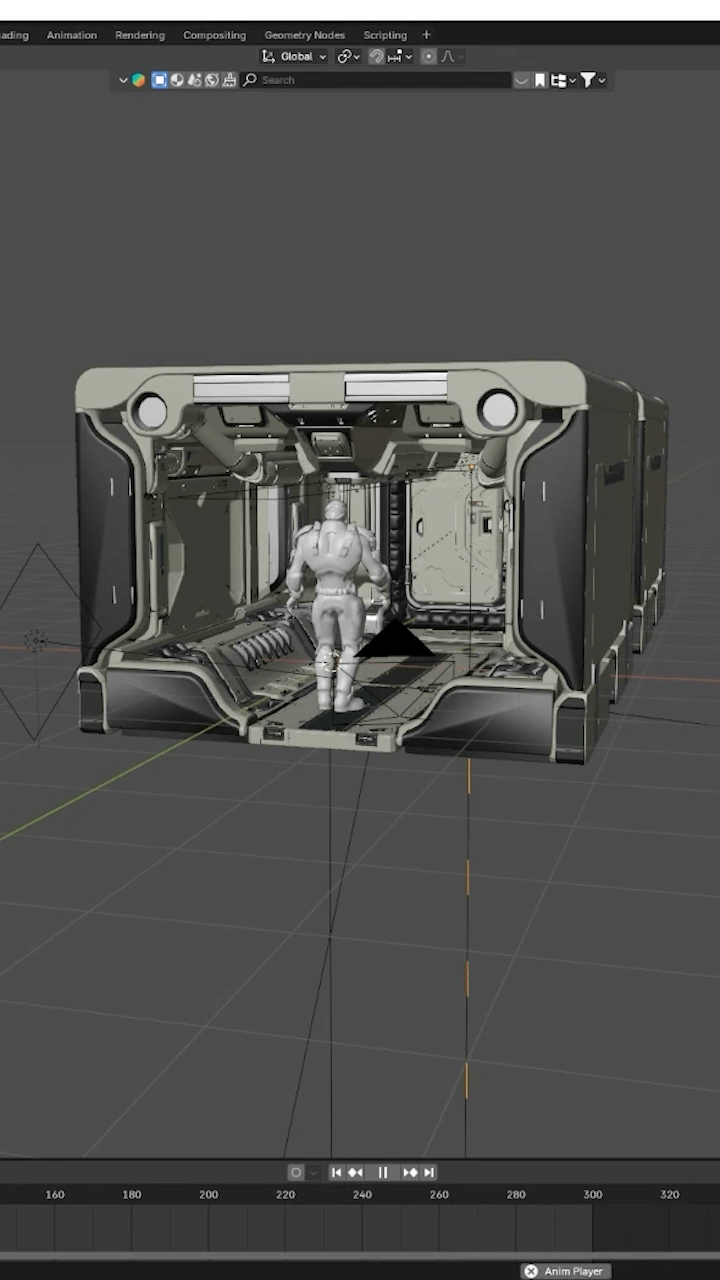Open the Geometry Nodes workspace tab
This screenshot has height=1280, width=720.
coord(304,35)
